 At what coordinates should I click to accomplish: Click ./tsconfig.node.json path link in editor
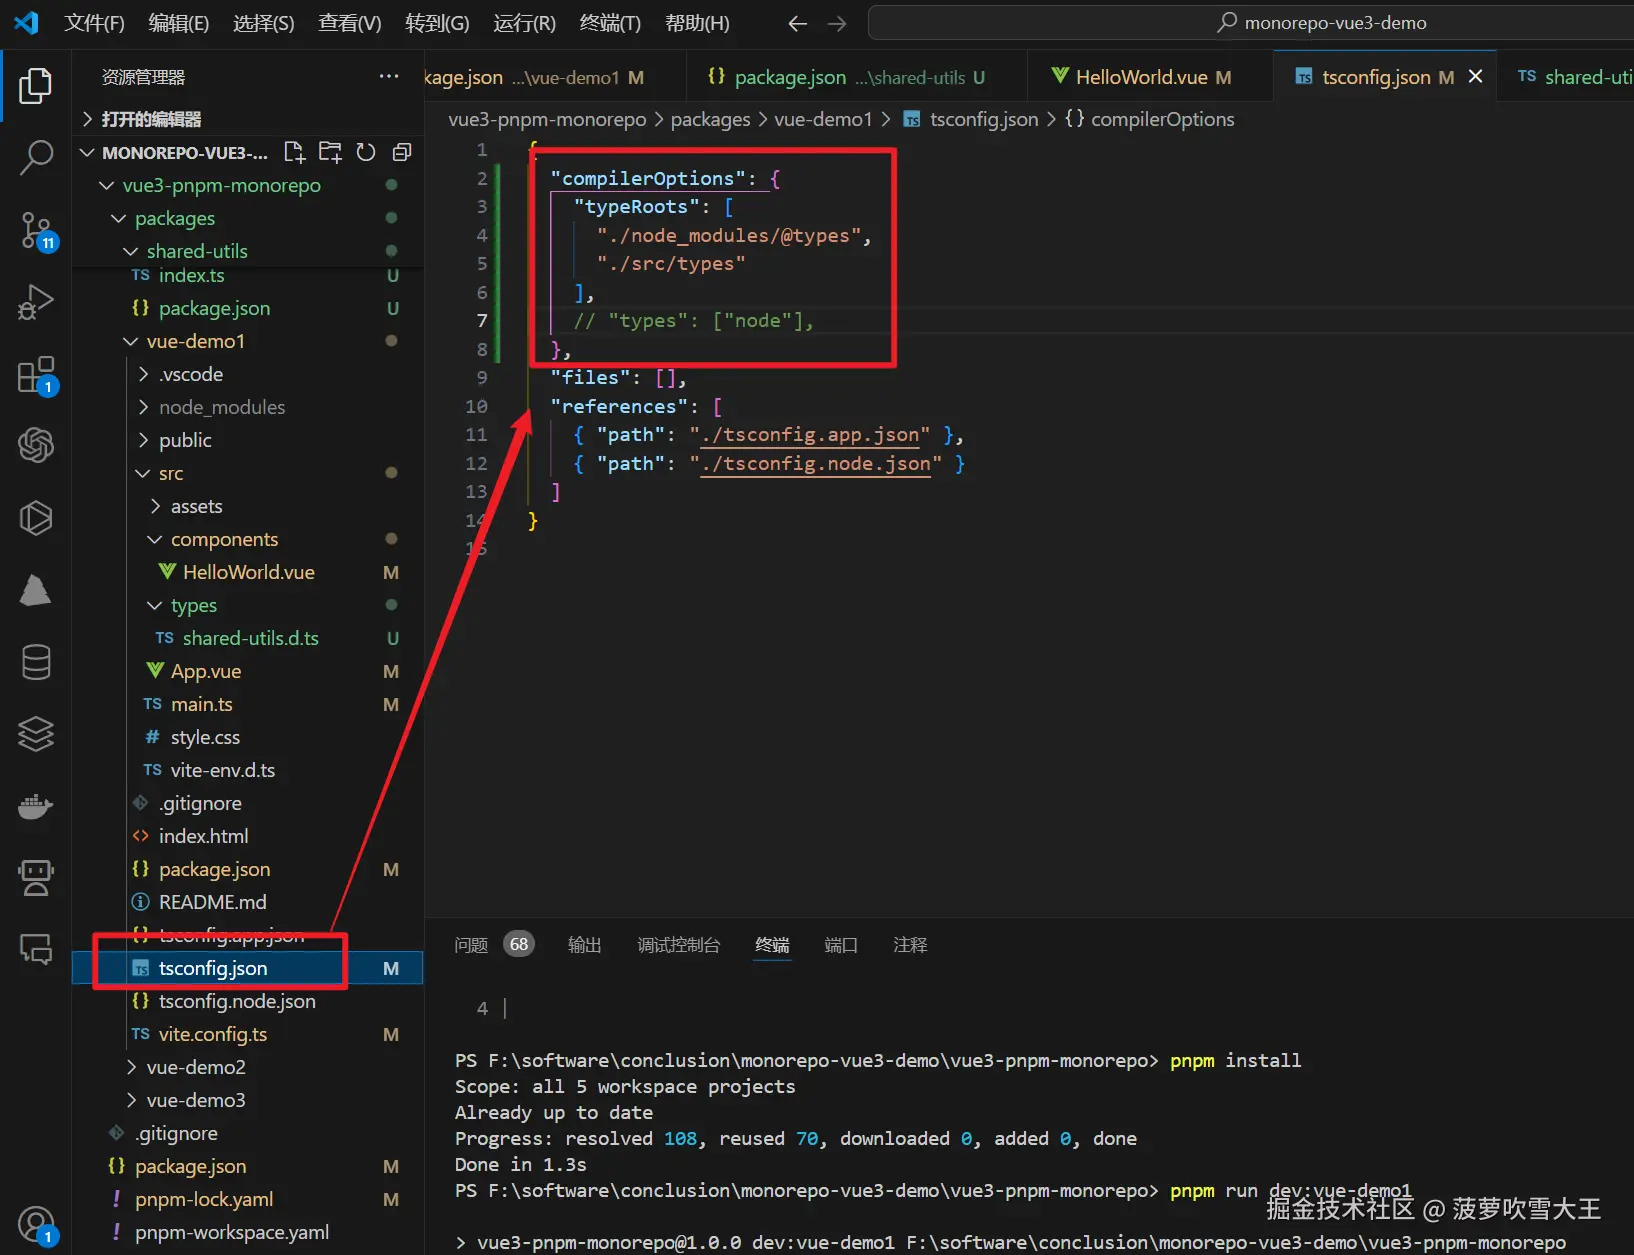coord(816,464)
